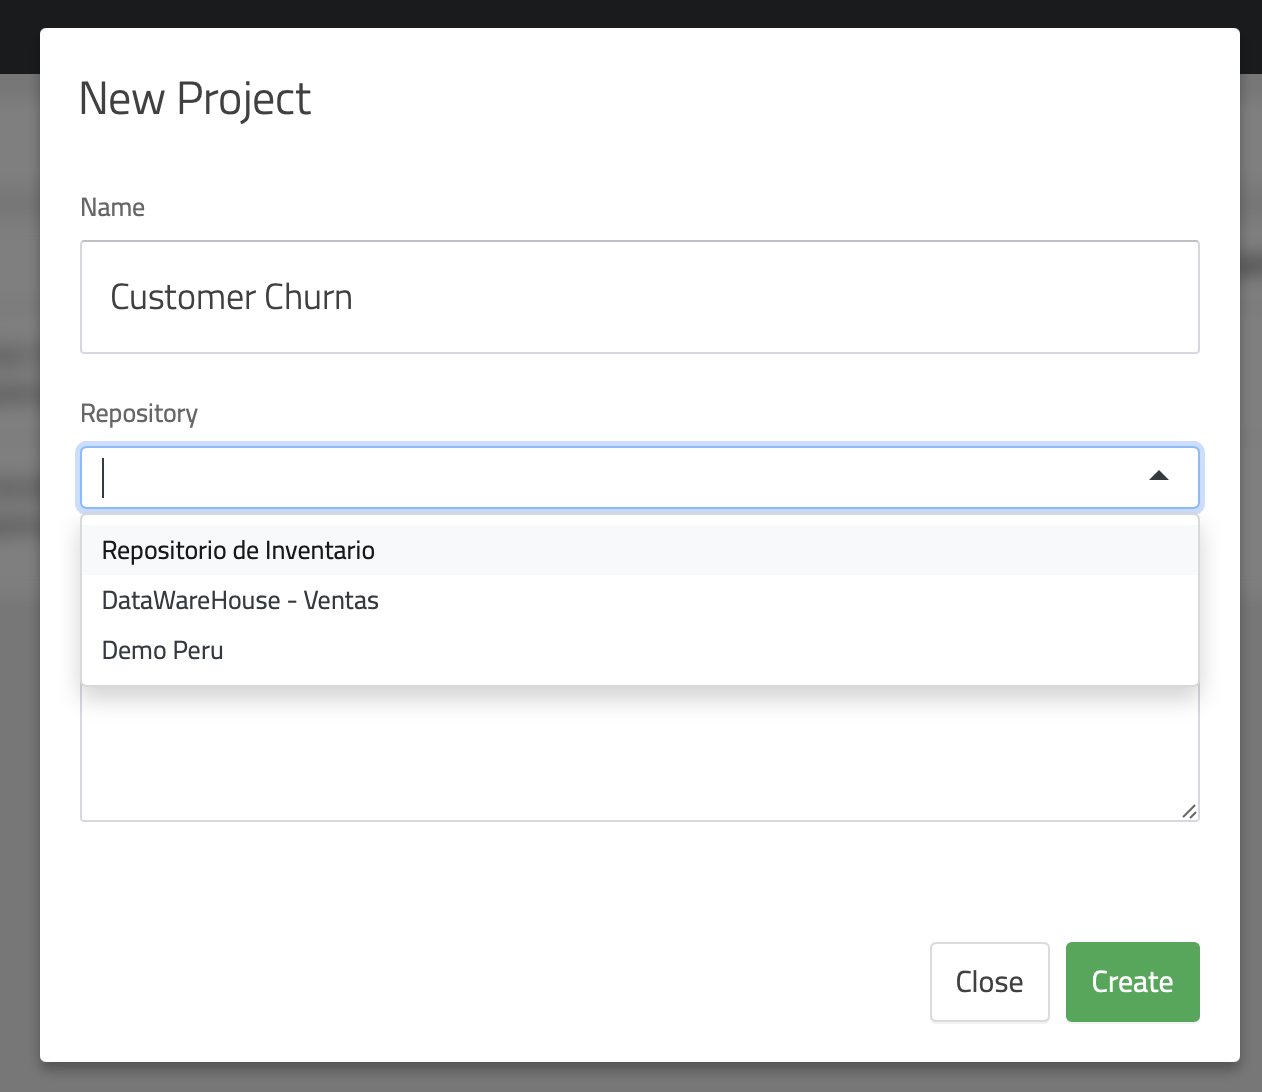The height and width of the screenshot is (1092, 1262).
Task: Select the "Repositorio de Inventario" option
Action: 238,550
